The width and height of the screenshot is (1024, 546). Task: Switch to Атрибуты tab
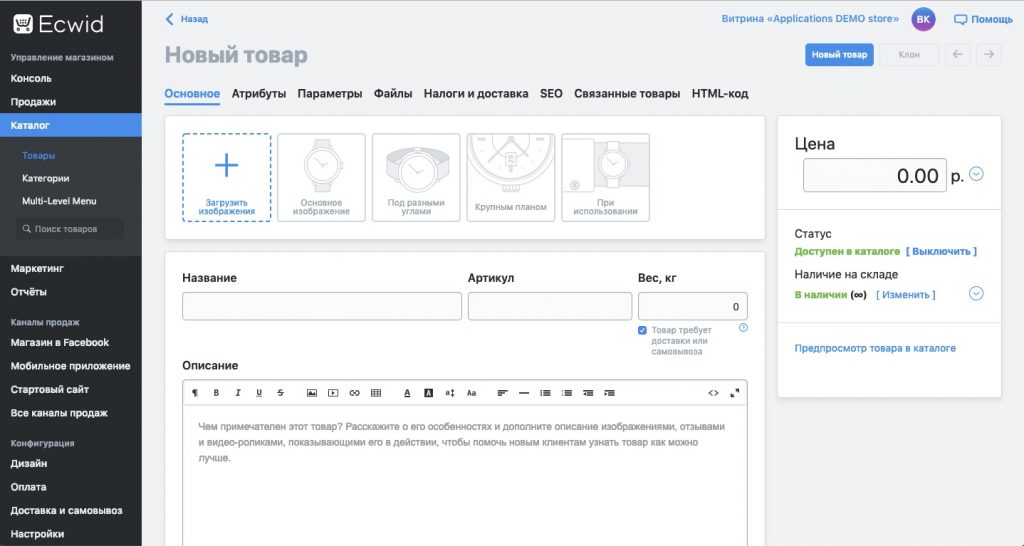tap(259, 93)
